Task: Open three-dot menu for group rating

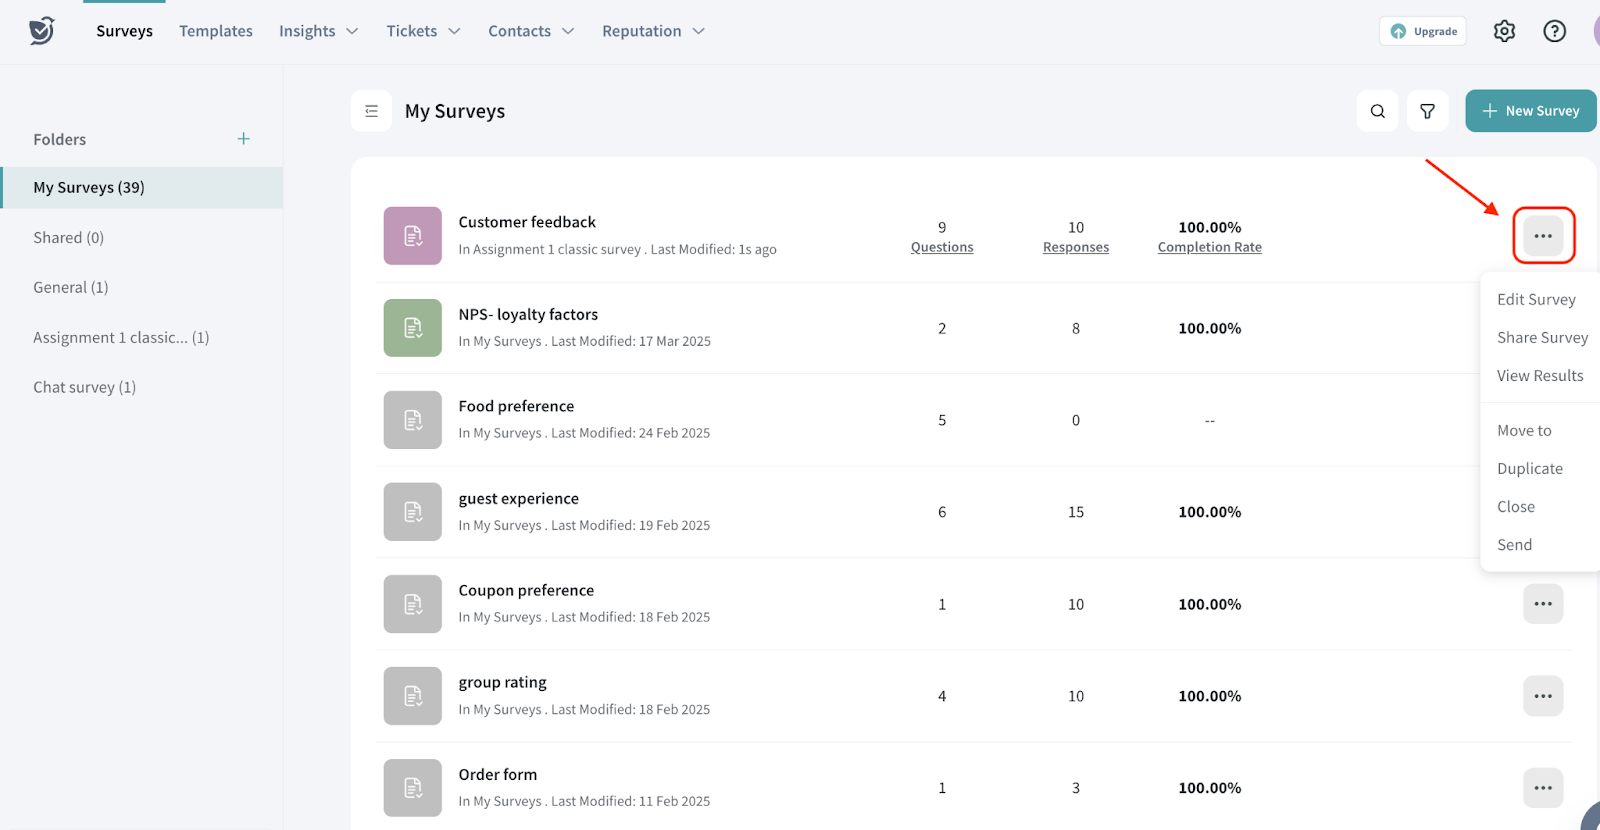Action: (1542, 696)
